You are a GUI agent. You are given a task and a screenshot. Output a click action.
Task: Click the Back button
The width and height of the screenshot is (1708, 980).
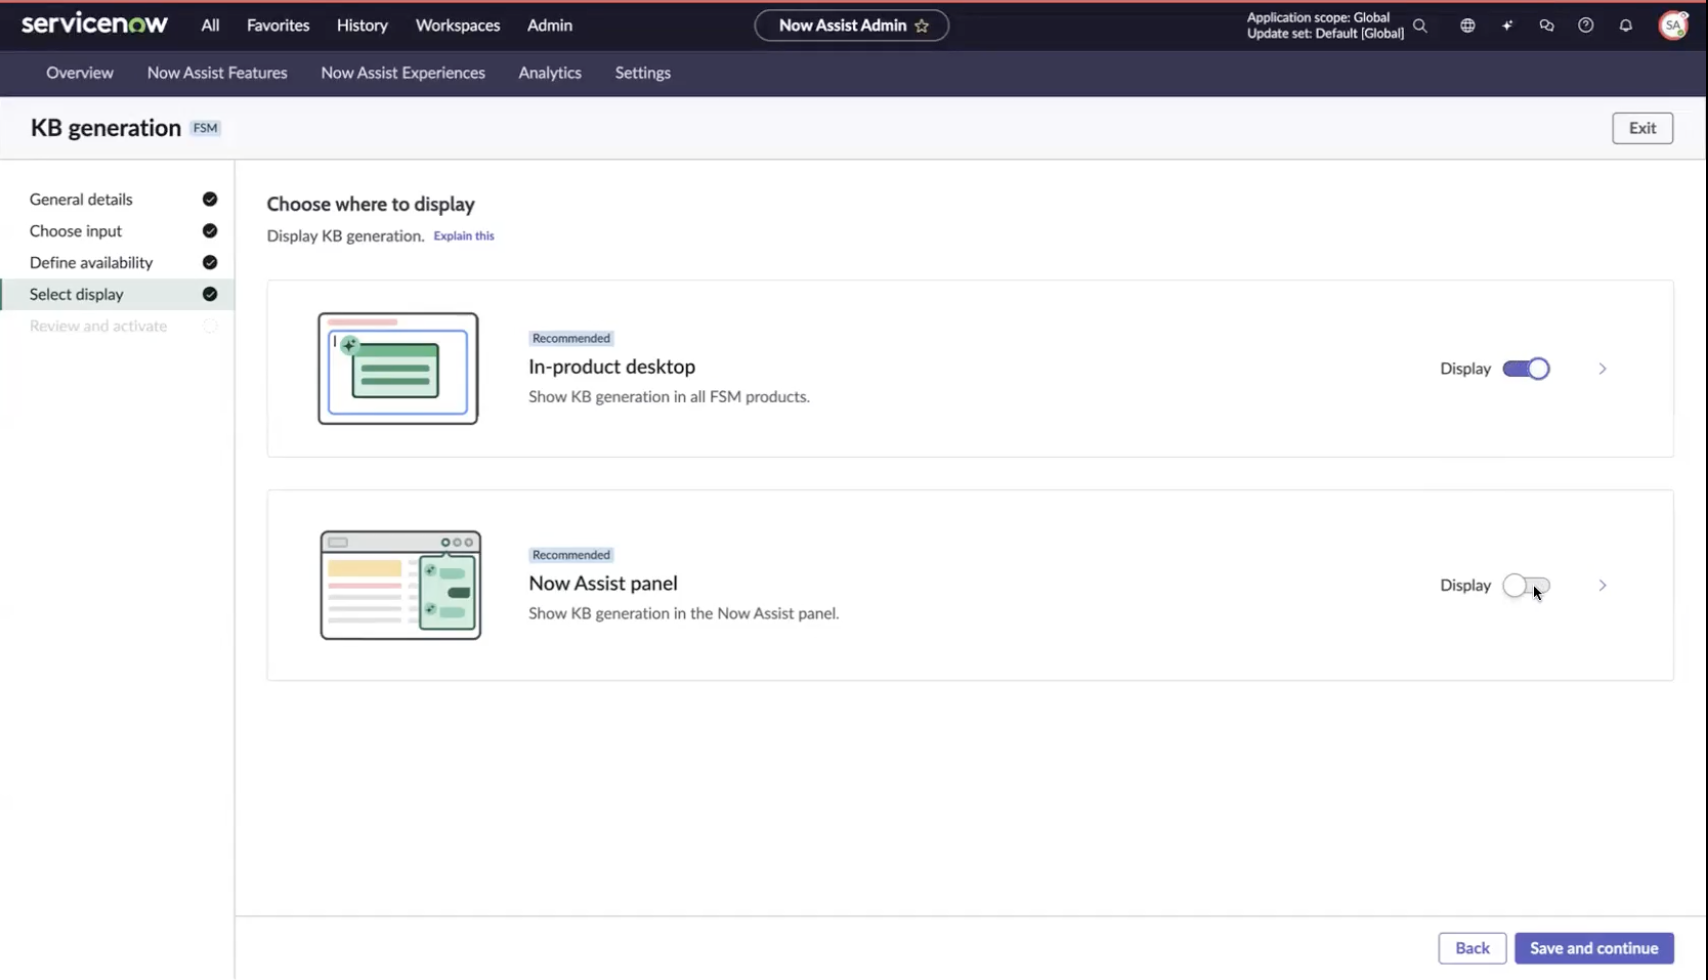click(x=1472, y=948)
